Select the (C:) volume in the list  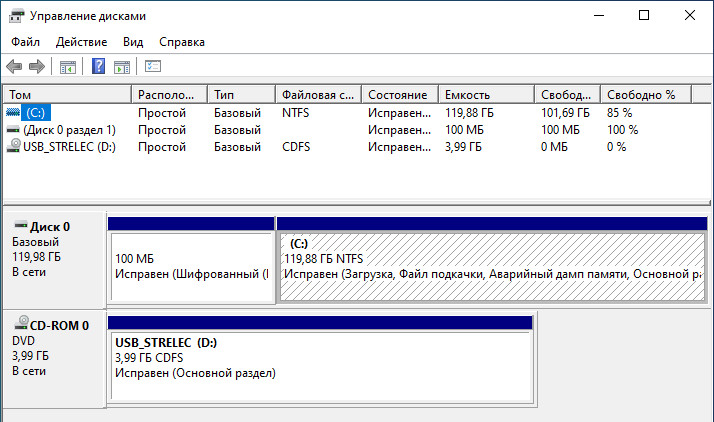click(36, 112)
